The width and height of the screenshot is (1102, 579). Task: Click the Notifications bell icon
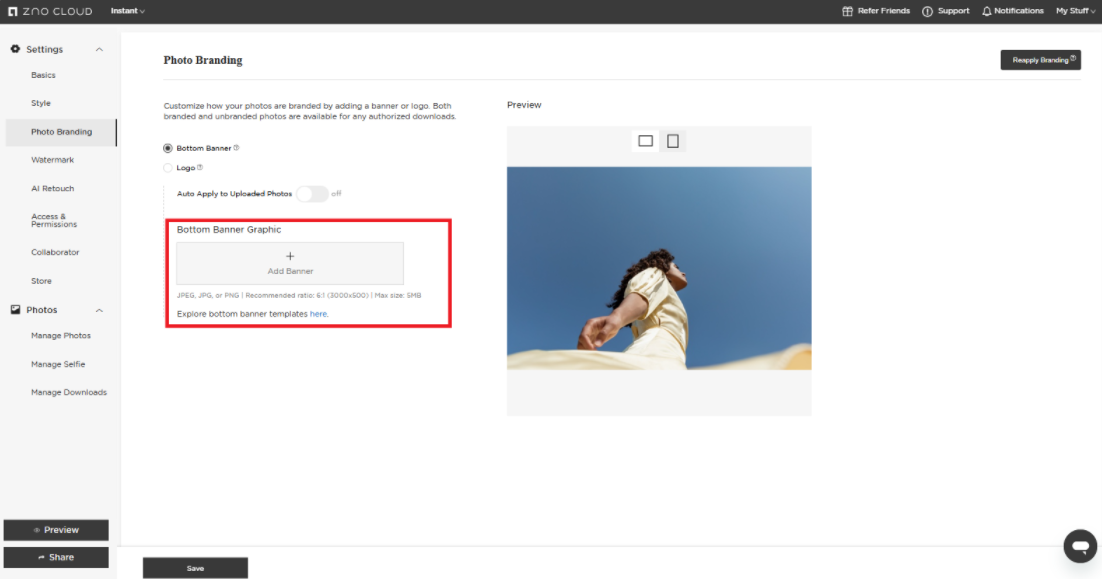pyautogui.click(x=987, y=11)
